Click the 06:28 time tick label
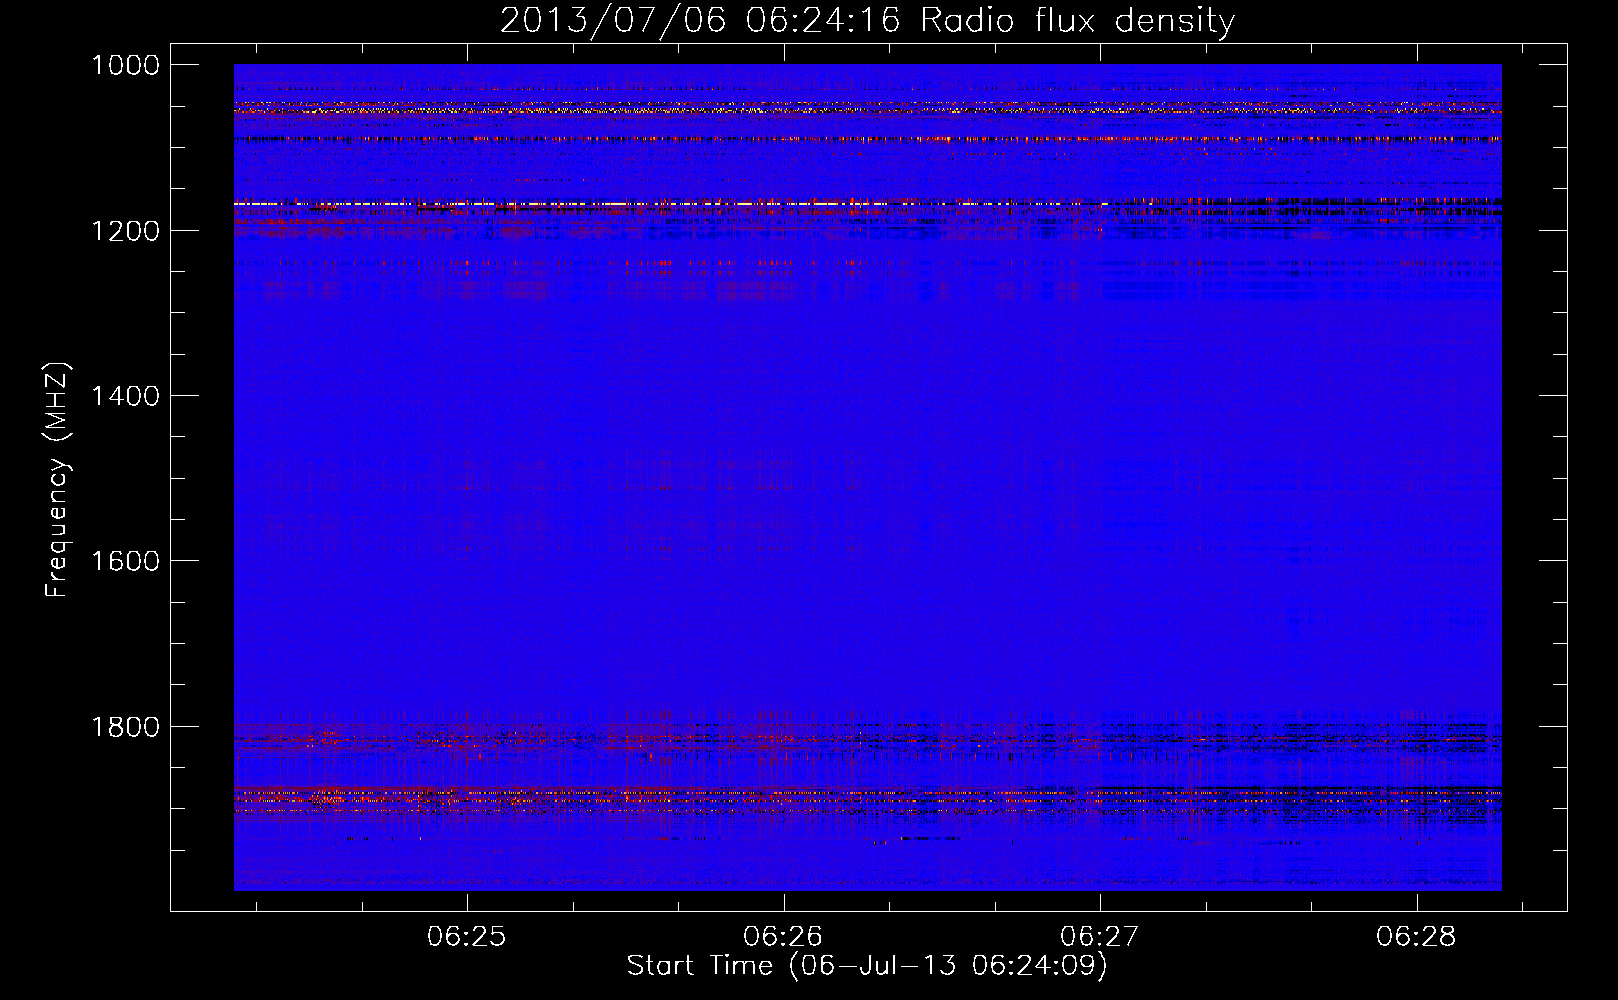 (1416, 937)
